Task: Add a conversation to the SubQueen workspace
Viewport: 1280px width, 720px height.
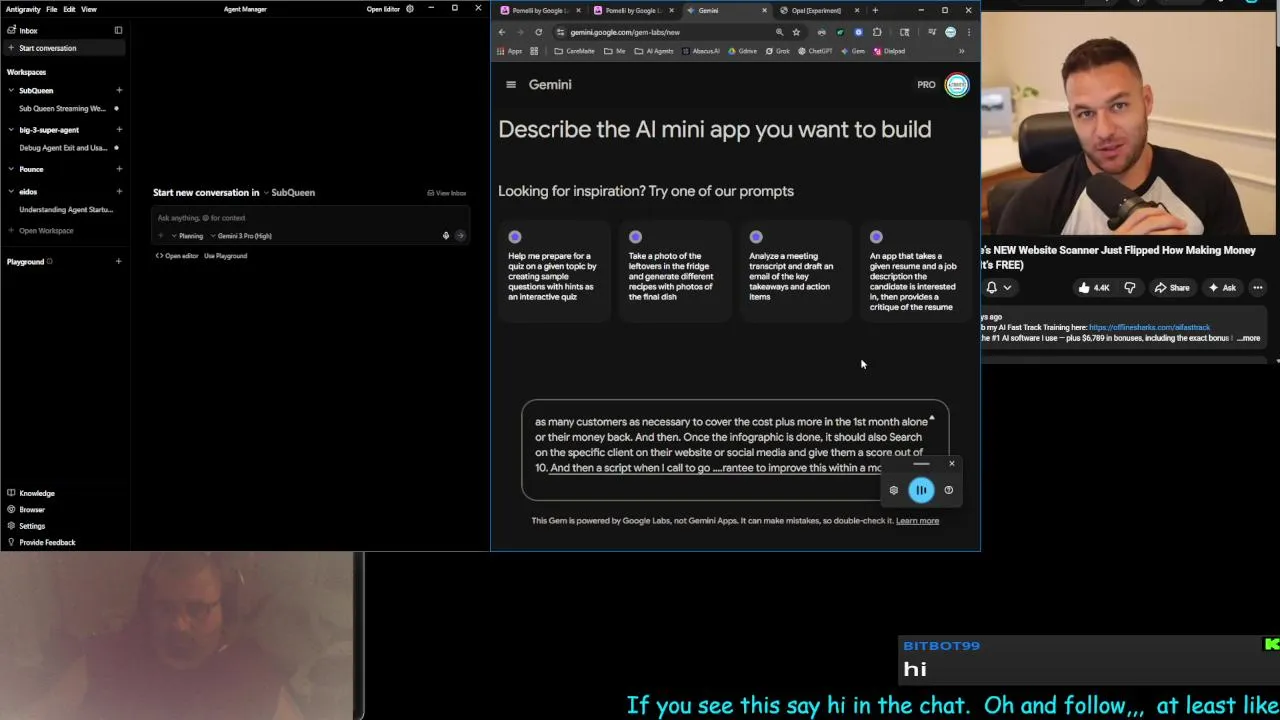Action: pos(119,90)
